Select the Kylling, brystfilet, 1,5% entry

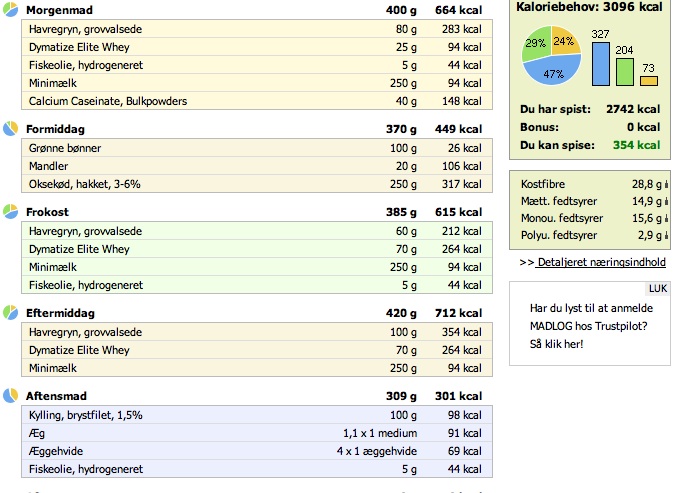257,415
